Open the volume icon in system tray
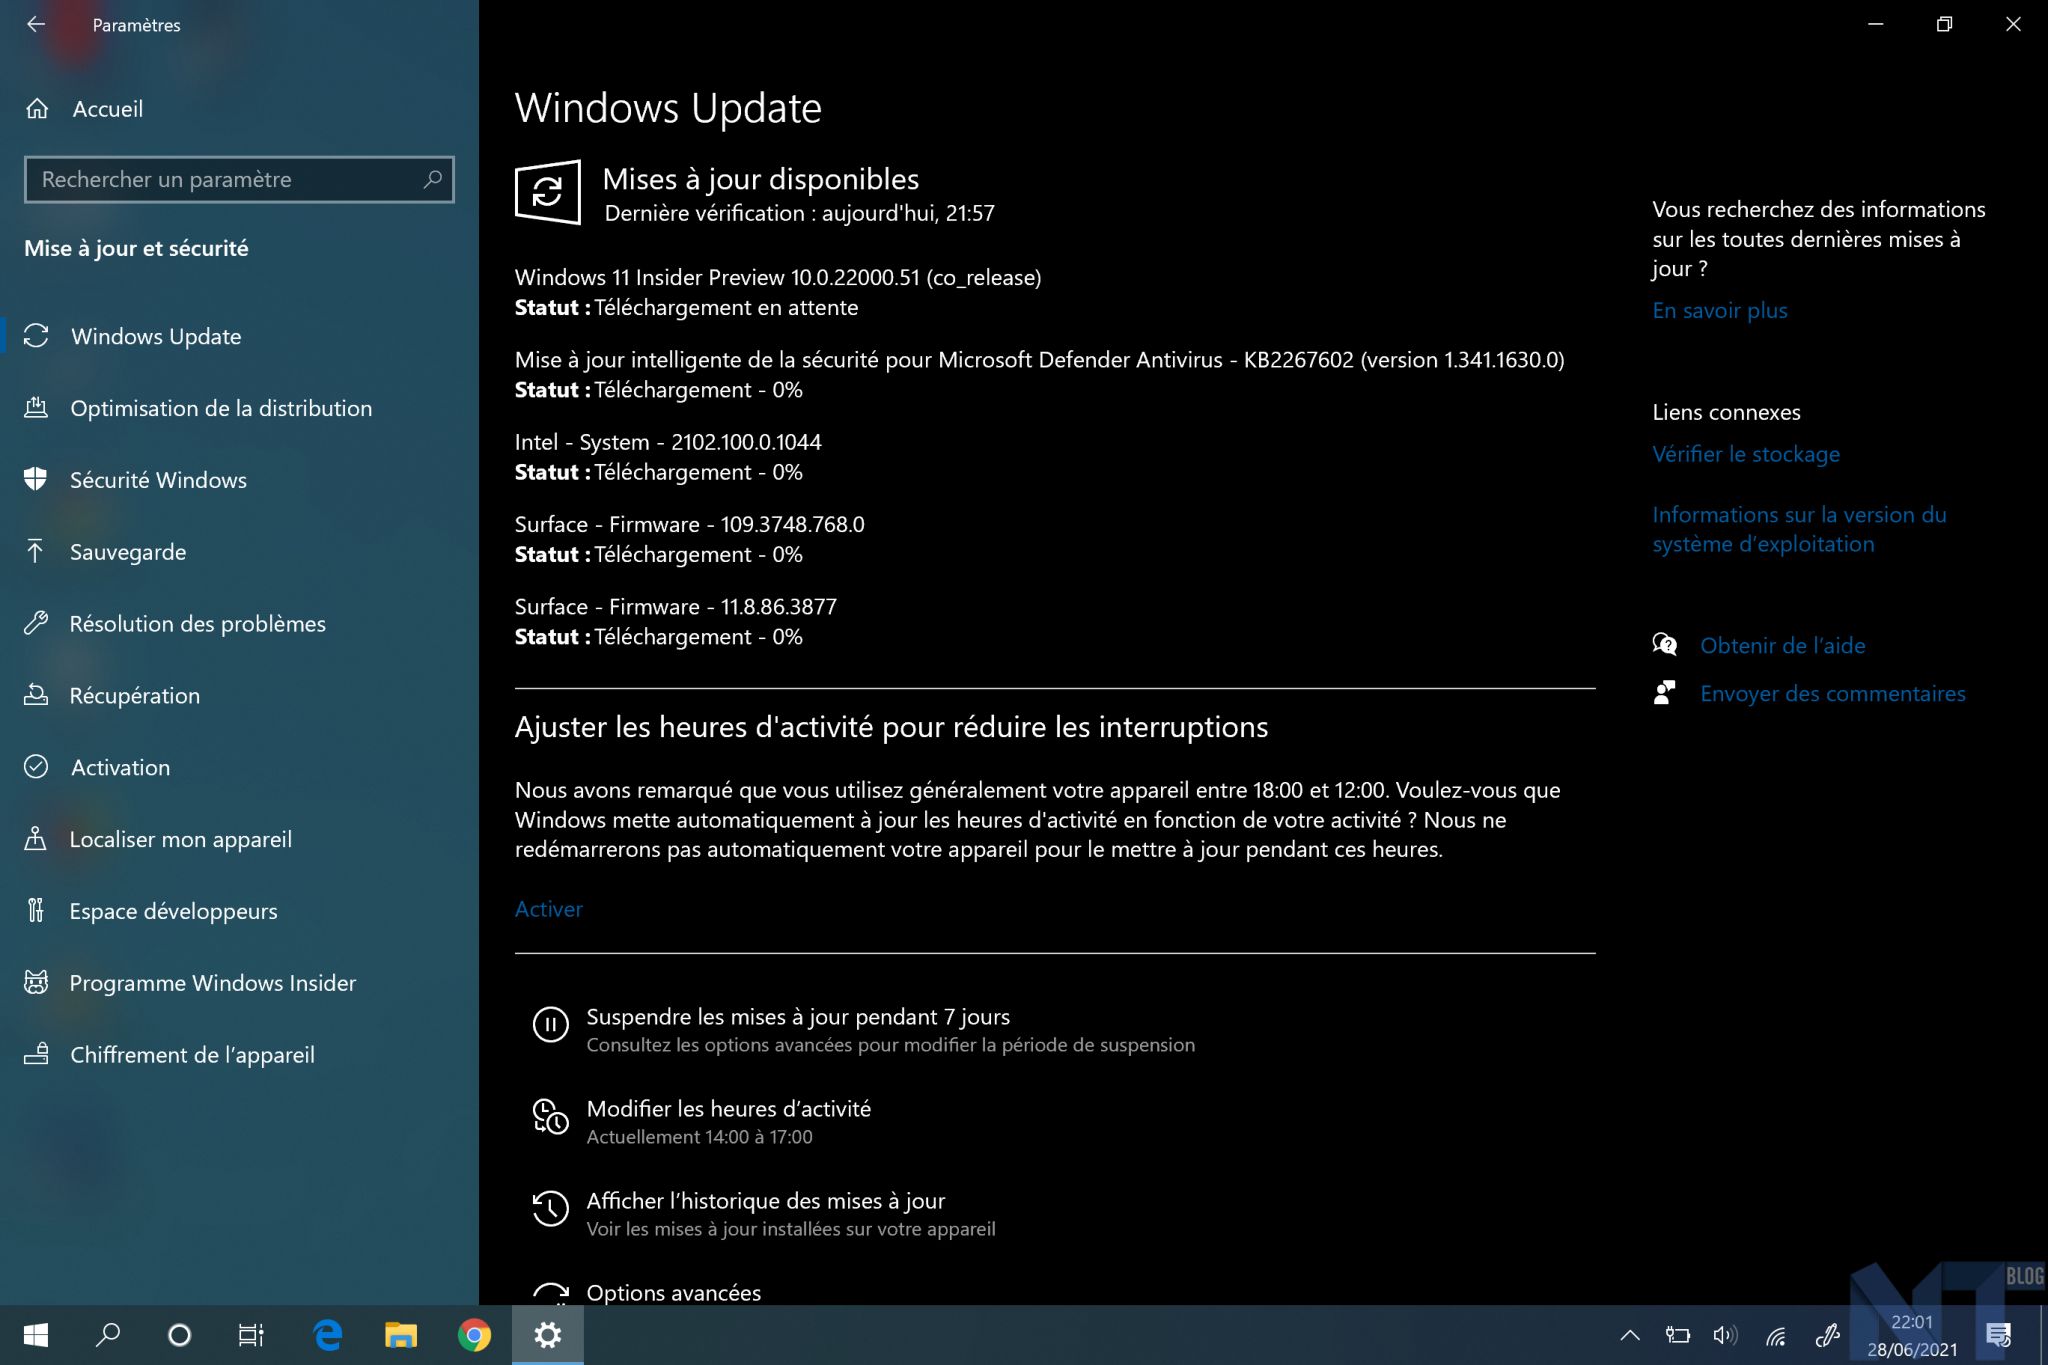 pos(1724,1335)
